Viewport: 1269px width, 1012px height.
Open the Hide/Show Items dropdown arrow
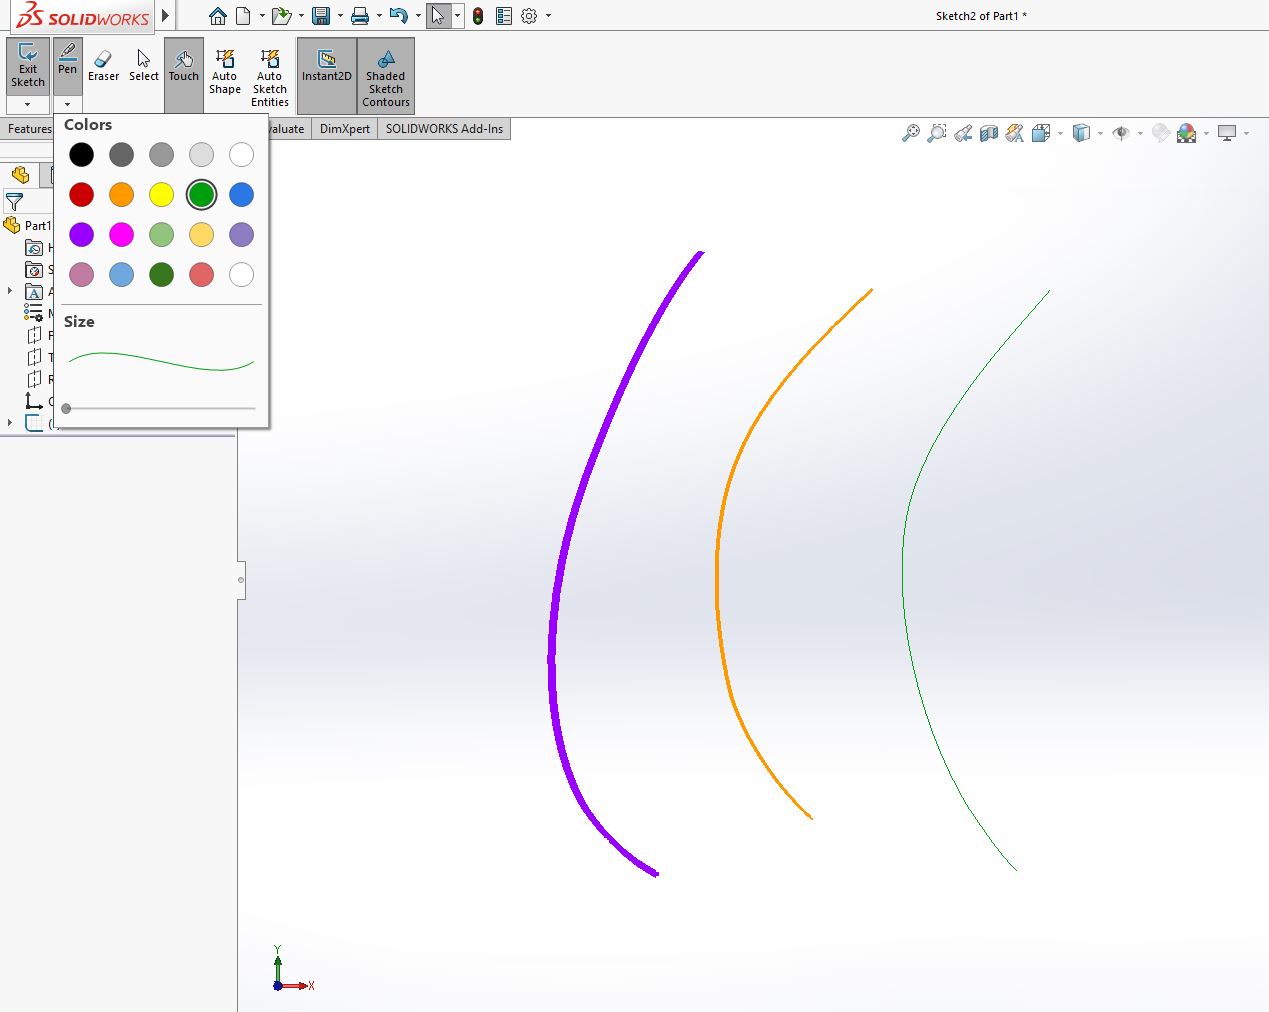pyautogui.click(x=1140, y=133)
